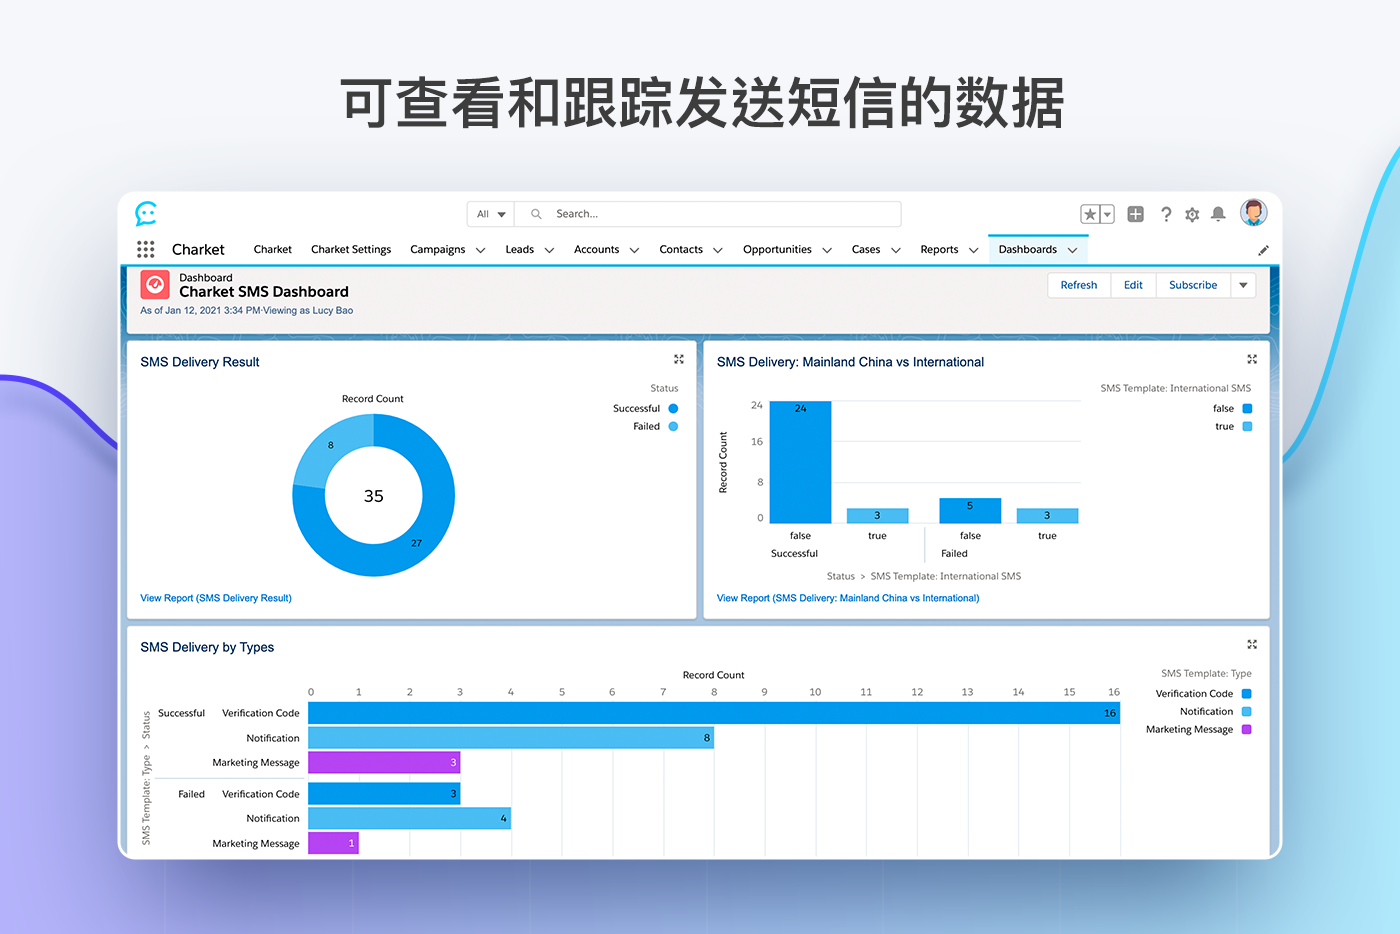Click the Failed Notification bar 4

click(x=409, y=818)
